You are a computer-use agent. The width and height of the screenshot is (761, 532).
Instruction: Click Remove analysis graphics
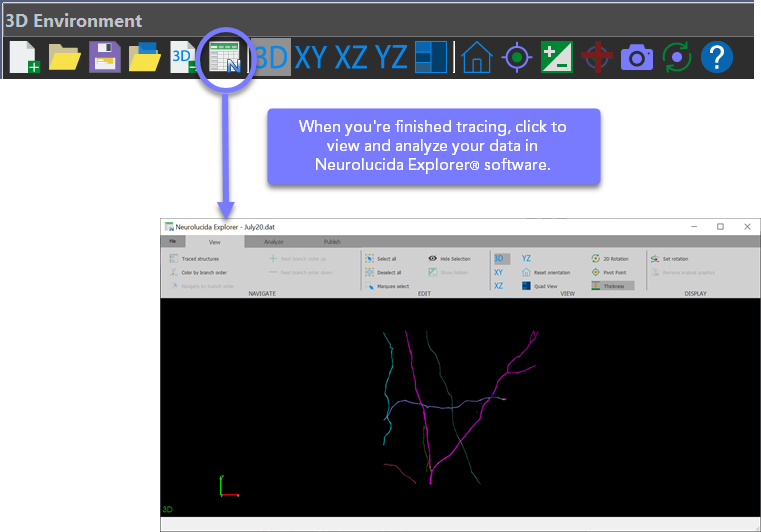tap(683, 272)
